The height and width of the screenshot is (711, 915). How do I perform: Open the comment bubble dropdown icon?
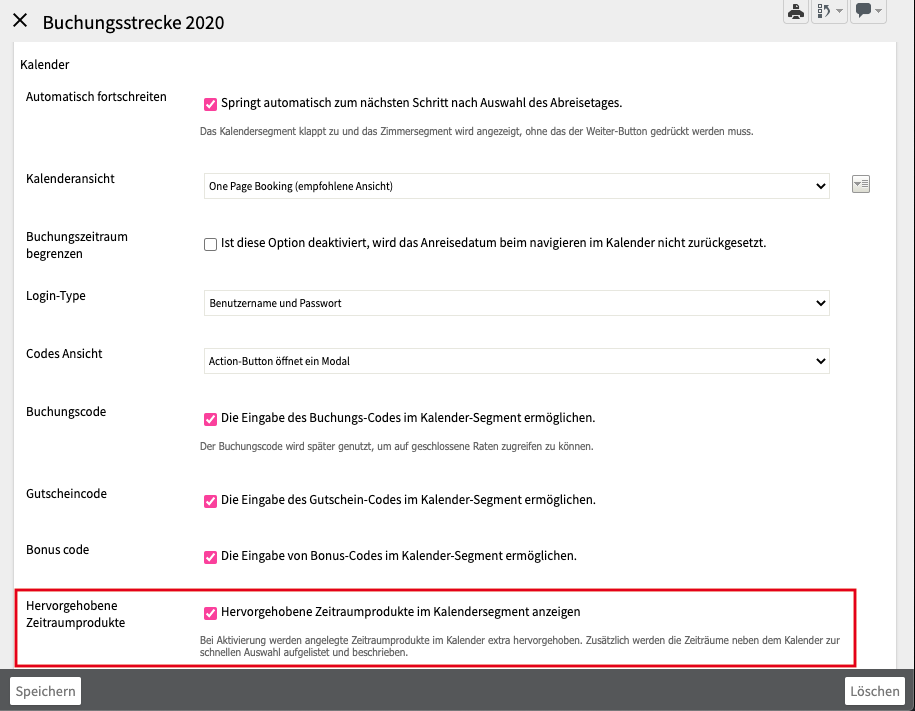pyautogui.click(x=868, y=11)
